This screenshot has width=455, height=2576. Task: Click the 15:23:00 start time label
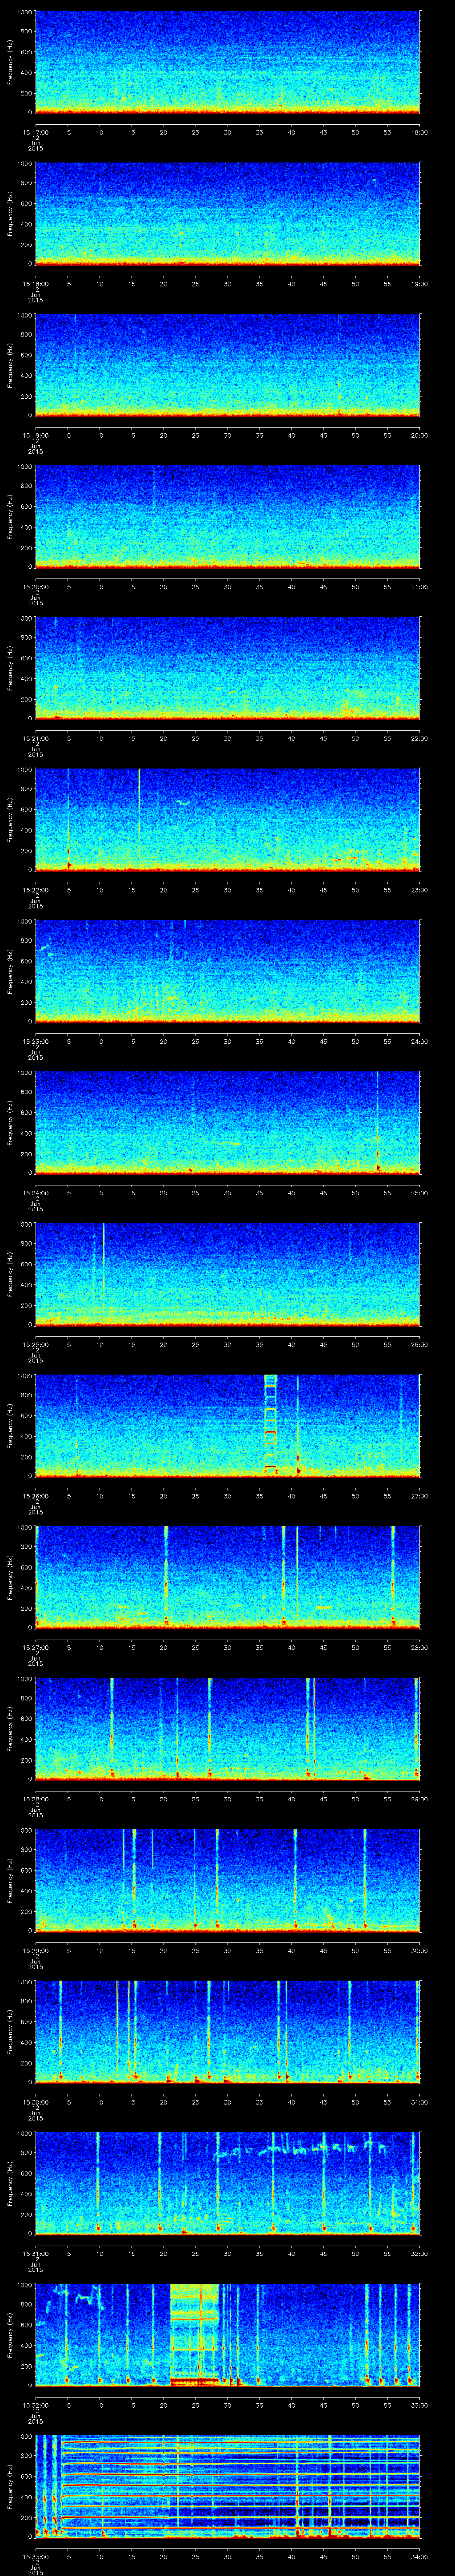click(x=35, y=1041)
